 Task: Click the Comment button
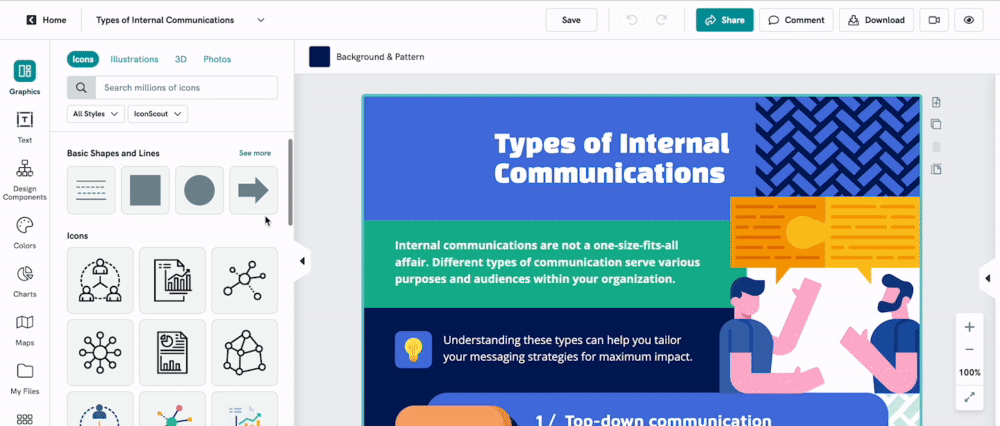(796, 20)
